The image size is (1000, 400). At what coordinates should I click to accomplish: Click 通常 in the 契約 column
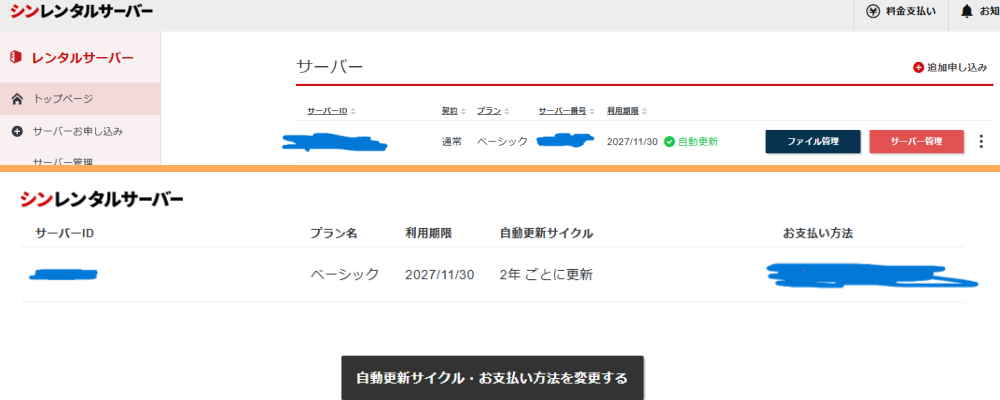pyautogui.click(x=452, y=142)
